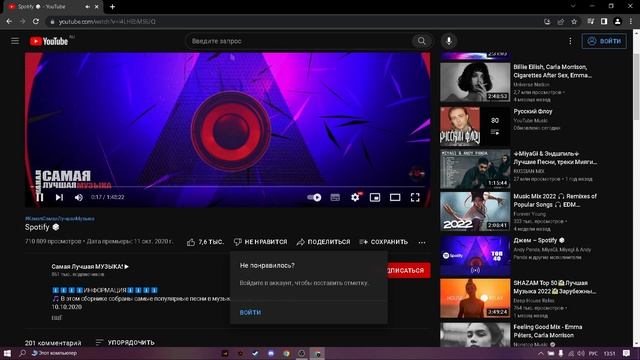
Task: Bookmark this page with star icon
Action: (574, 21)
